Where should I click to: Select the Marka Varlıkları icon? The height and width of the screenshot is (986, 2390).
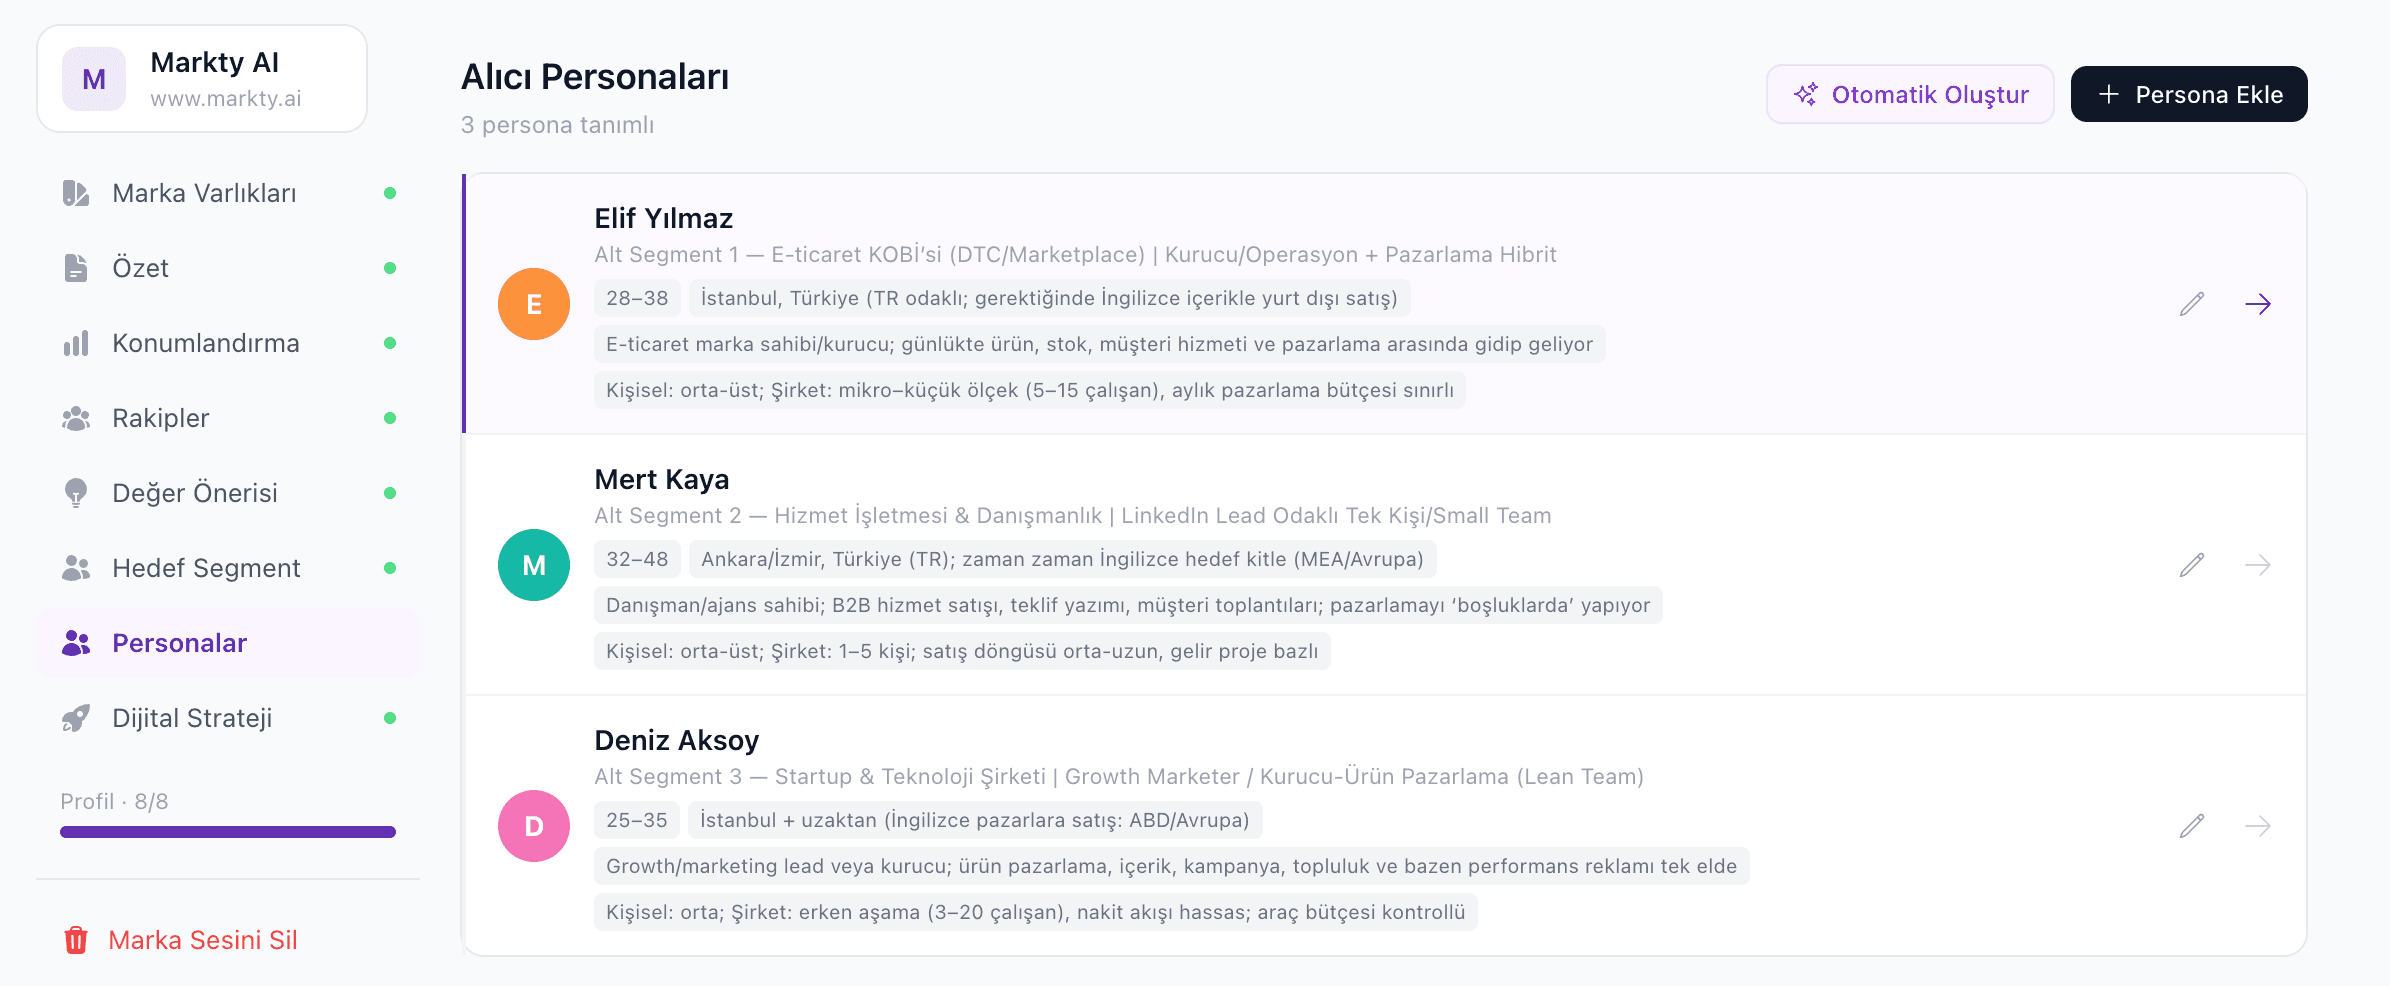coord(75,193)
